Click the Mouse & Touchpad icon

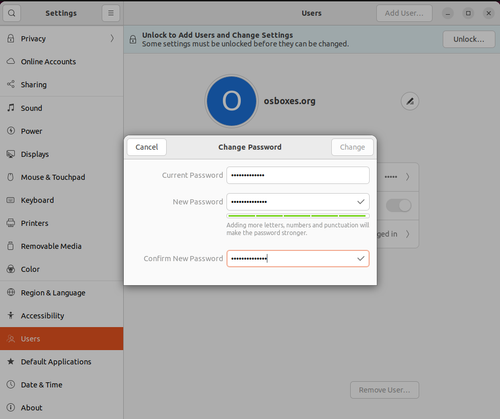point(11,177)
